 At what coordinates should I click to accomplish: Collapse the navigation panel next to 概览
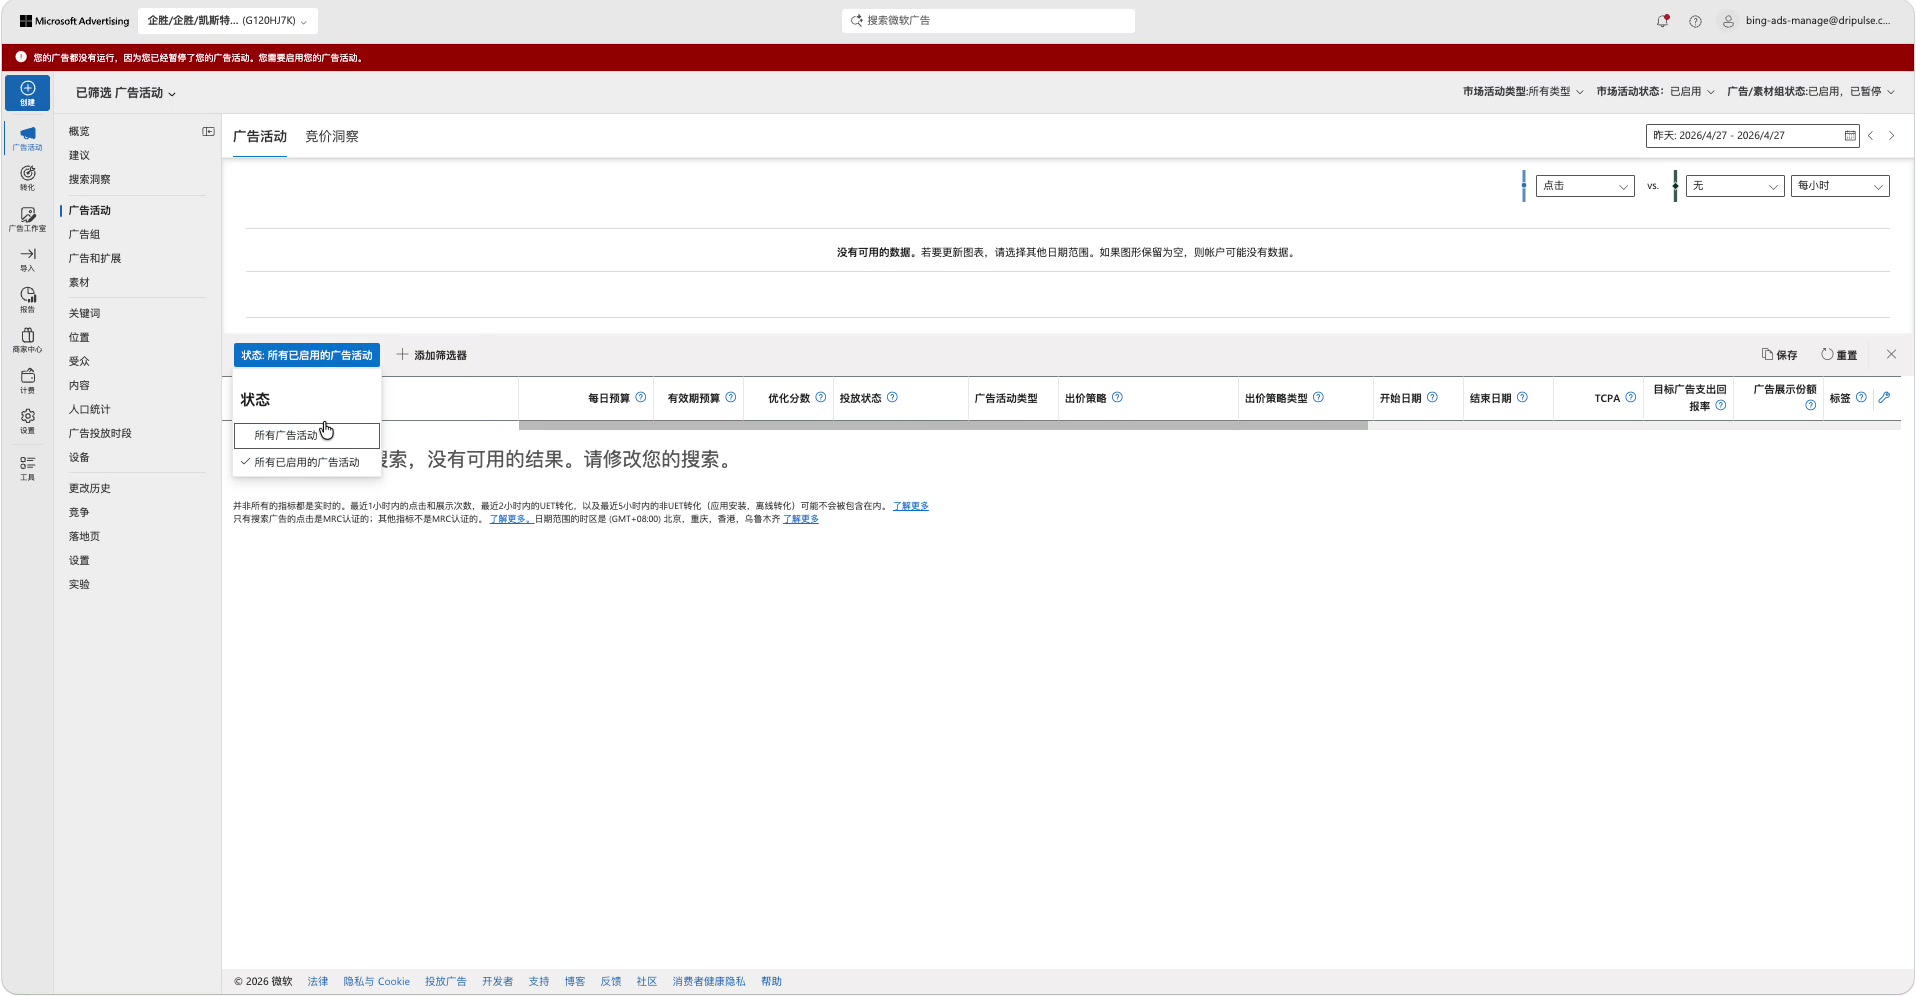[x=208, y=131]
